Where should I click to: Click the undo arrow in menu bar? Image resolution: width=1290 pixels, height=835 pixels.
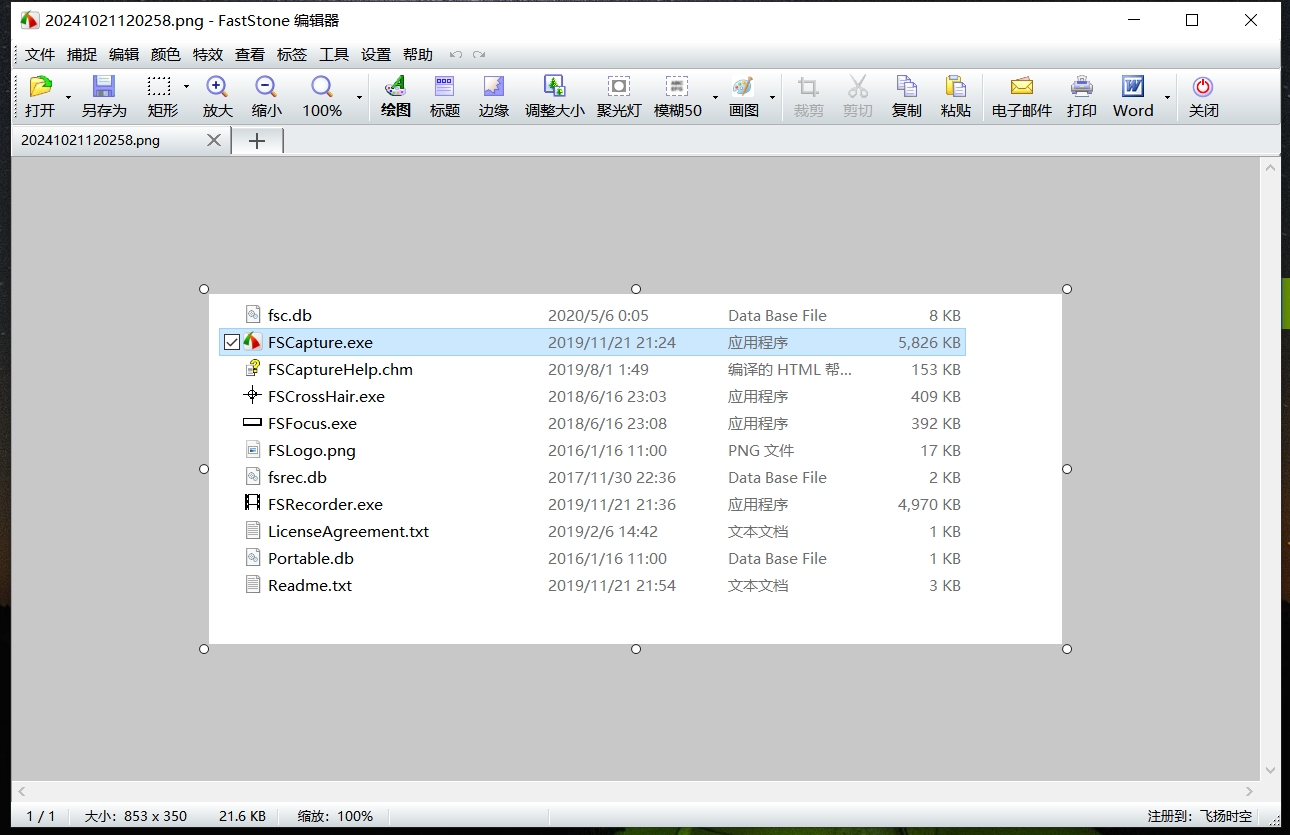click(x=456, y=55)
